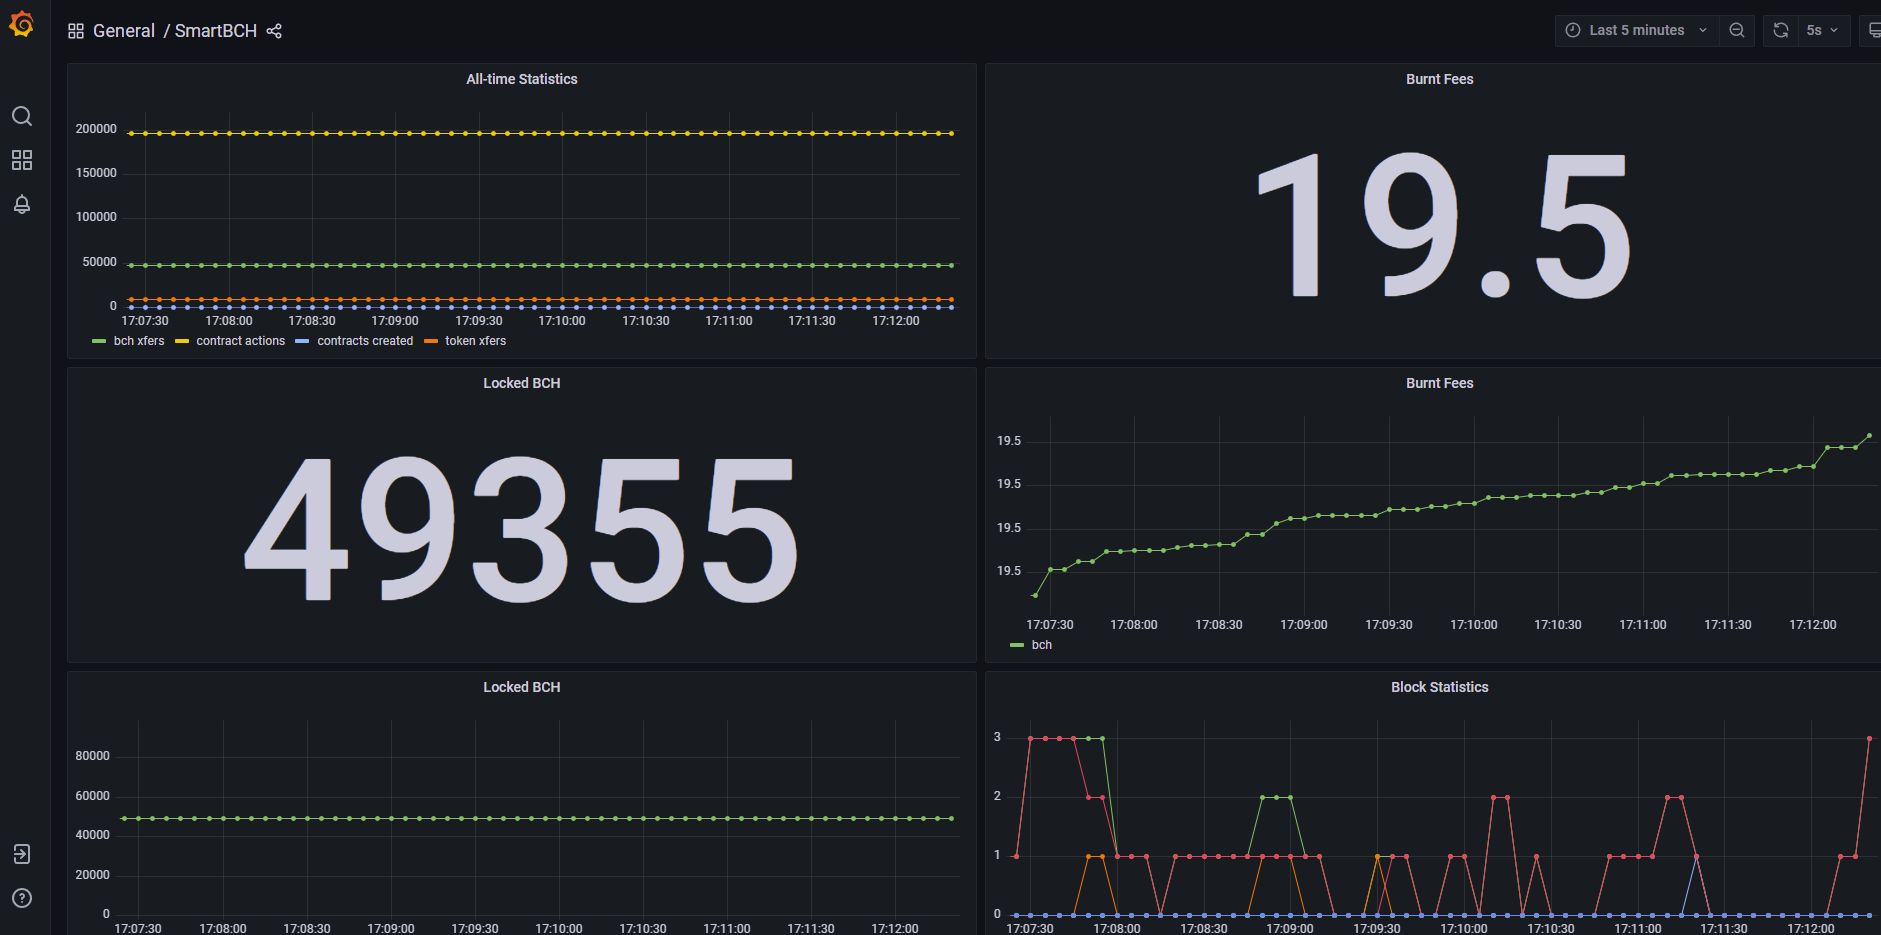This screenshot has width=1881, height=935.
Task: Open the Help question mark icon
Action: coord(21,898)
